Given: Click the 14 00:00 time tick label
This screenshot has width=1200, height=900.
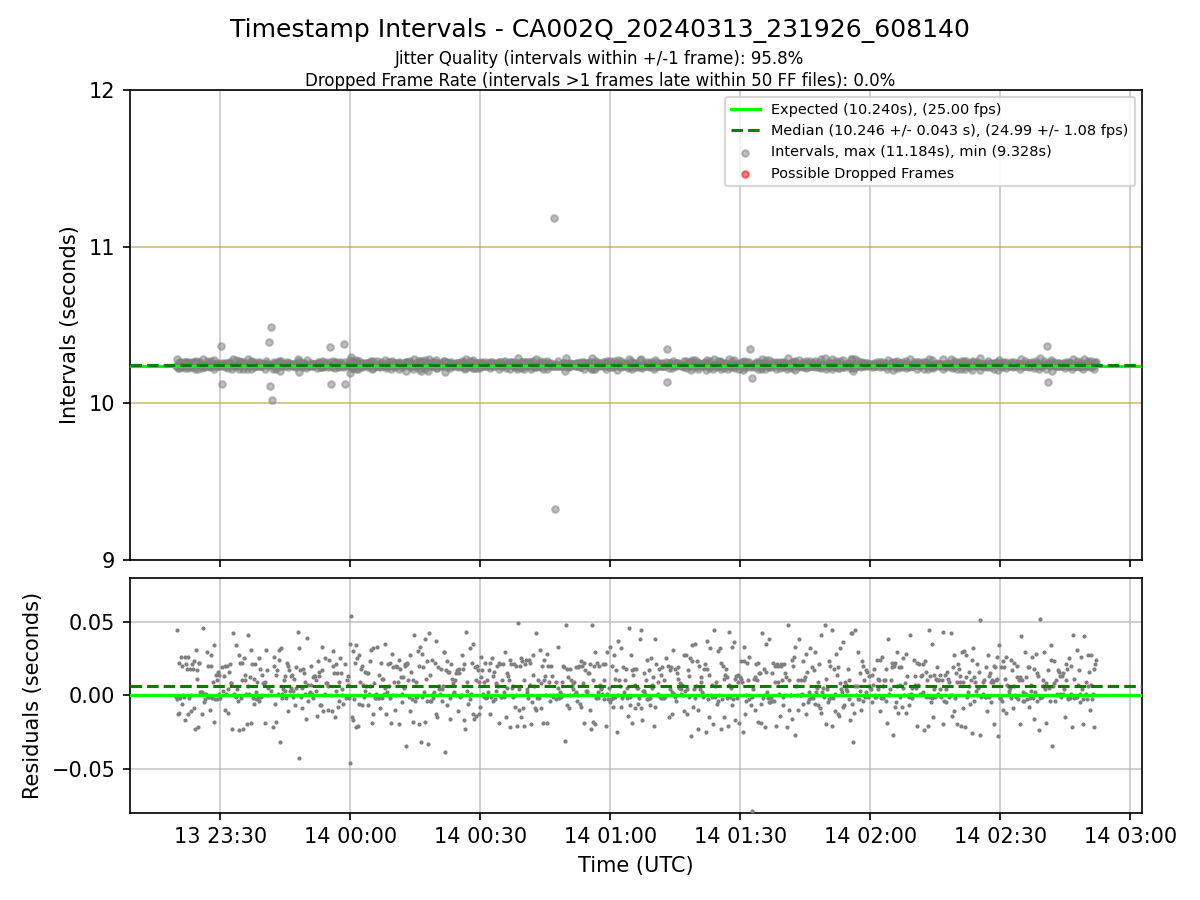Looking at the screenshot, I should (x=349, y=835).
